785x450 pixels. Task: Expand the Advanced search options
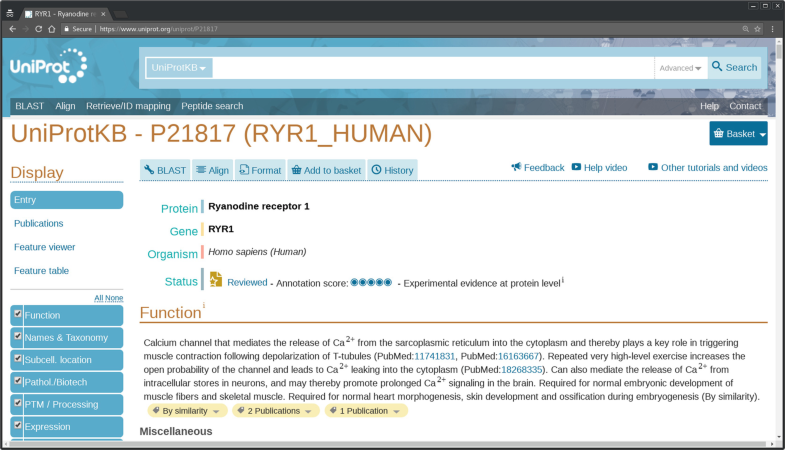point(680,68)
